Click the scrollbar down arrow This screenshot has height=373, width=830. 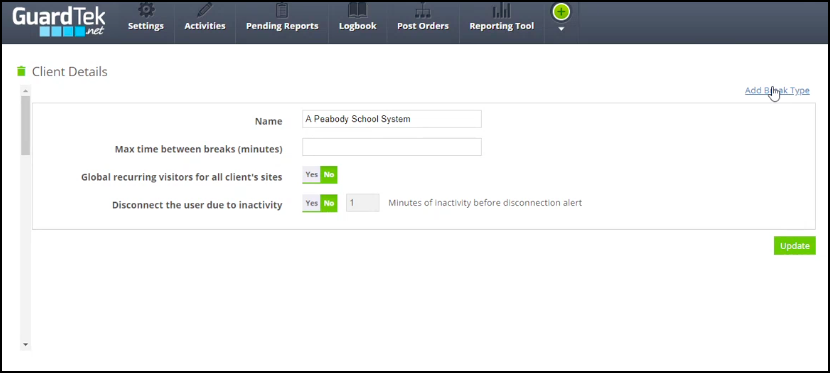(25, 344)
